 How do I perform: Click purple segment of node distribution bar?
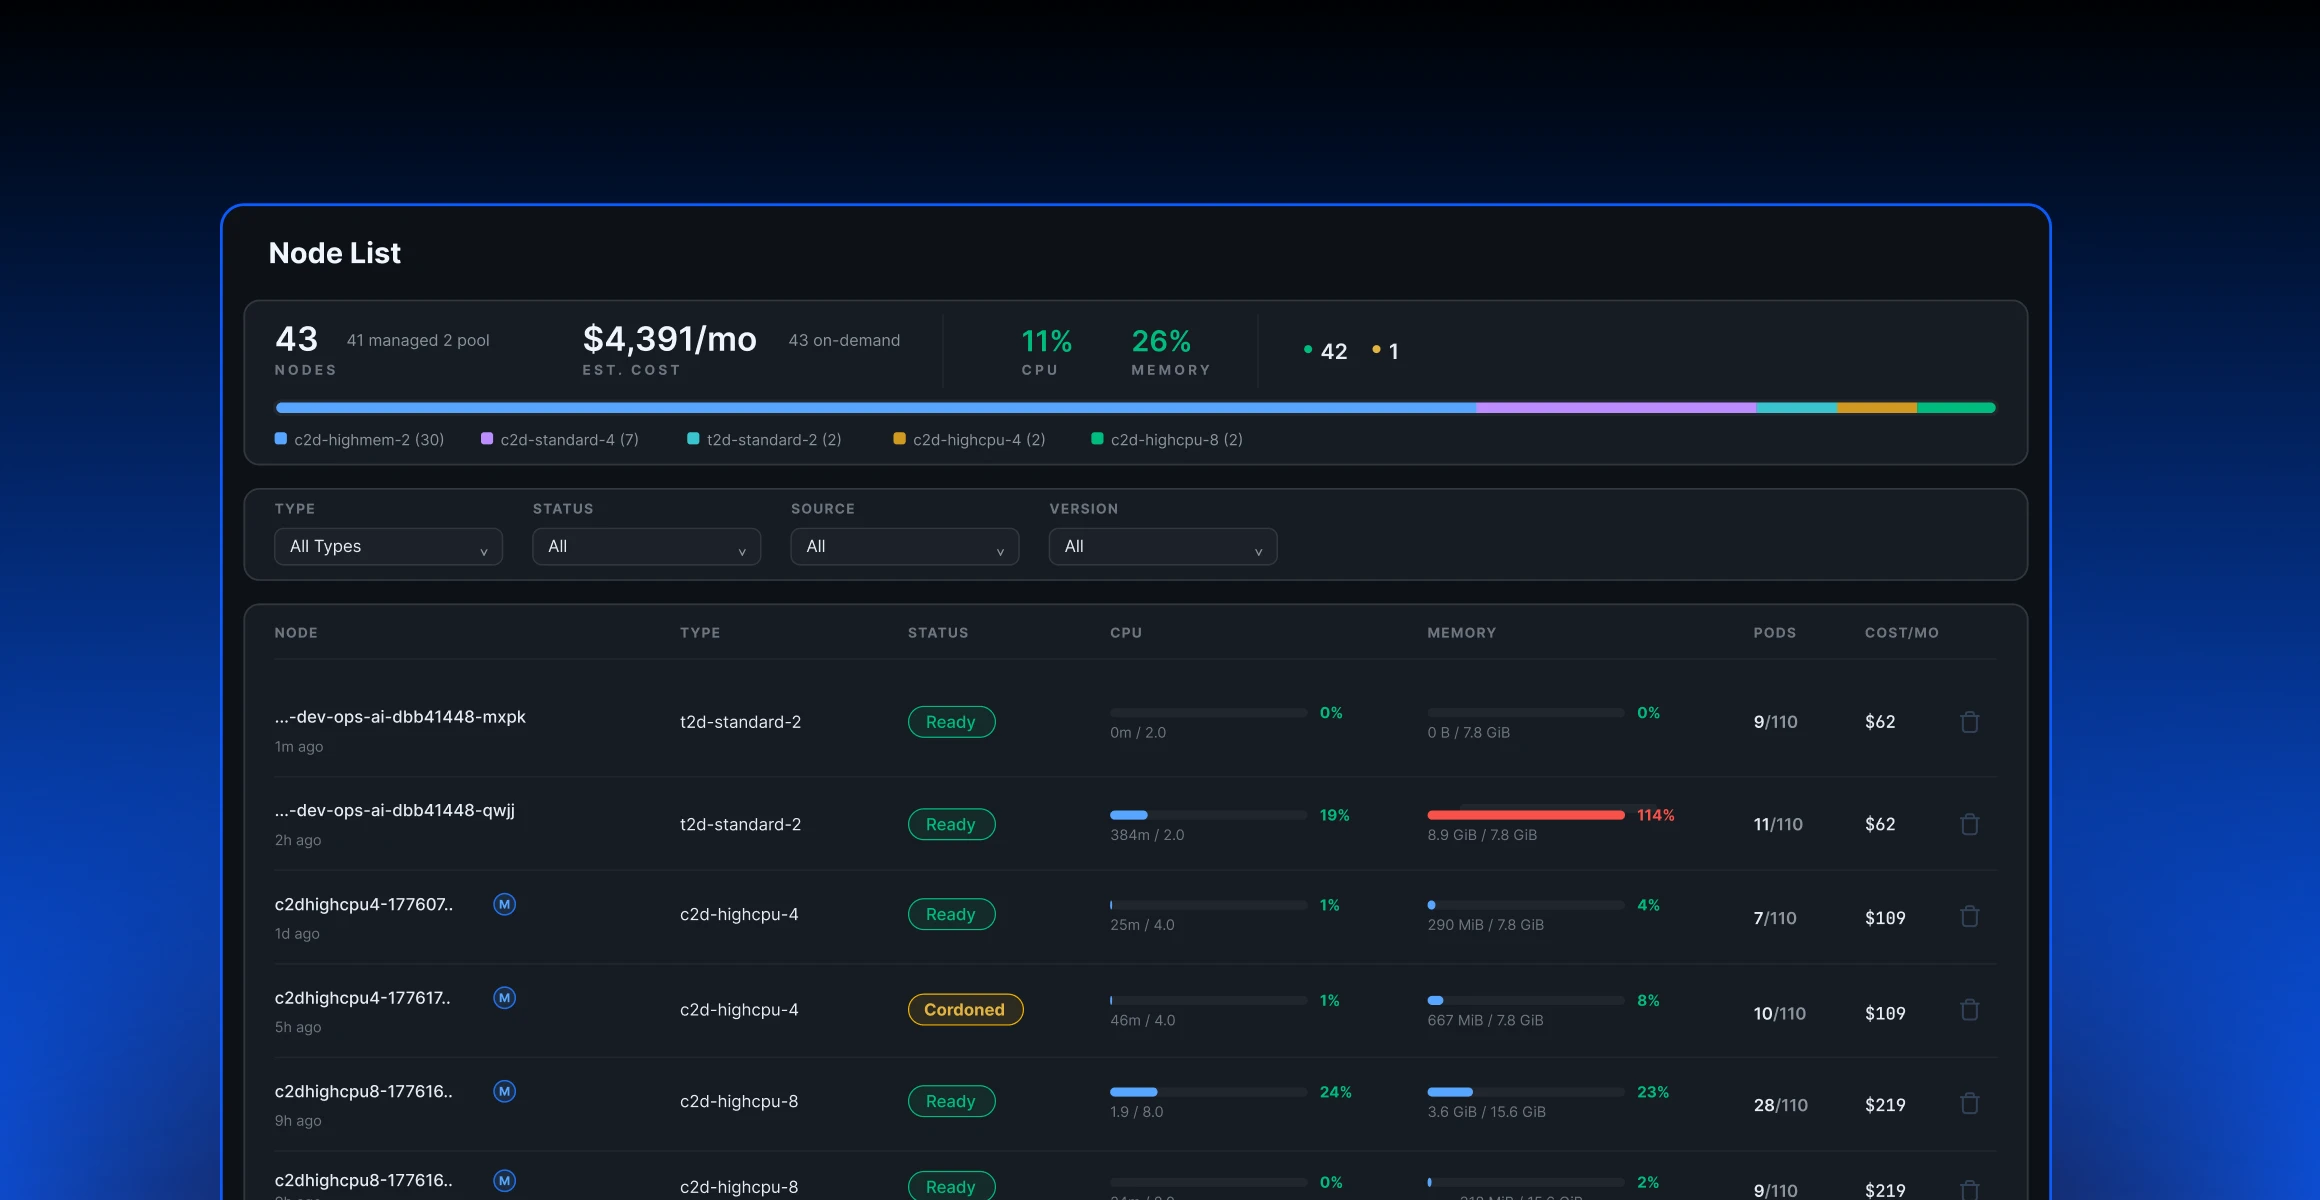(1616, 408)
